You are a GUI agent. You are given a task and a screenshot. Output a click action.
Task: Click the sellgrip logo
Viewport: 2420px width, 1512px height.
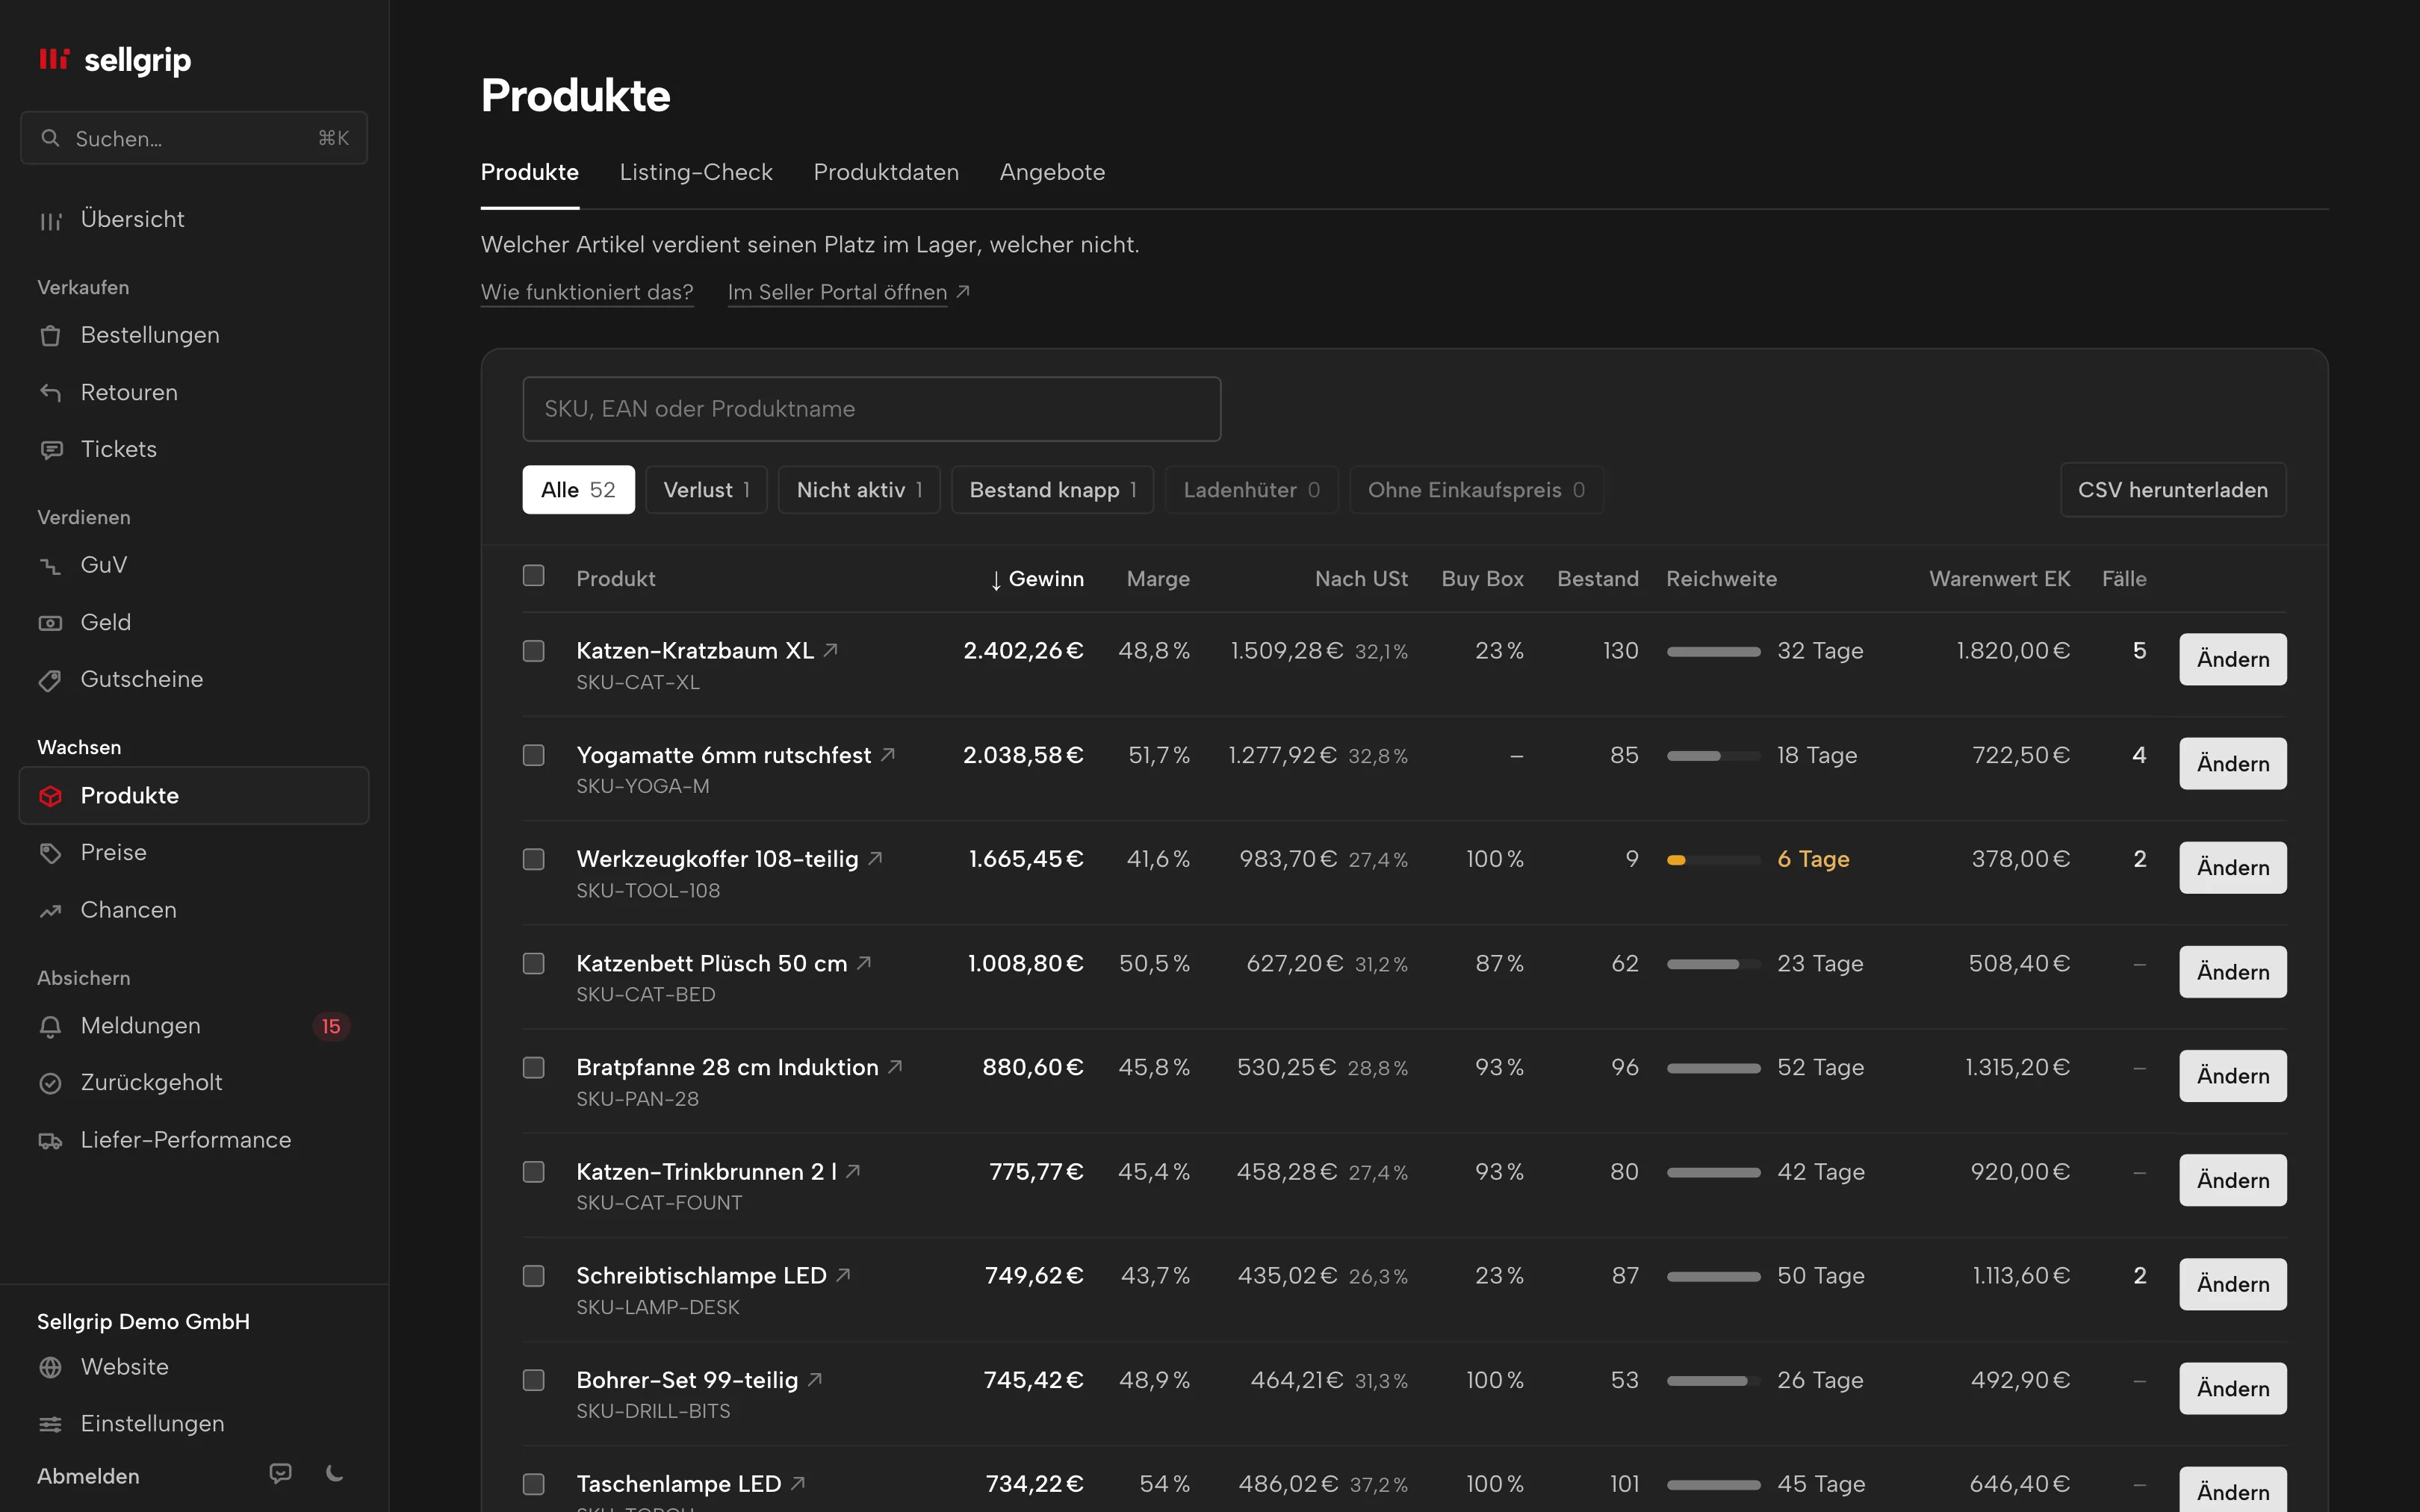[x=114, y=60]
